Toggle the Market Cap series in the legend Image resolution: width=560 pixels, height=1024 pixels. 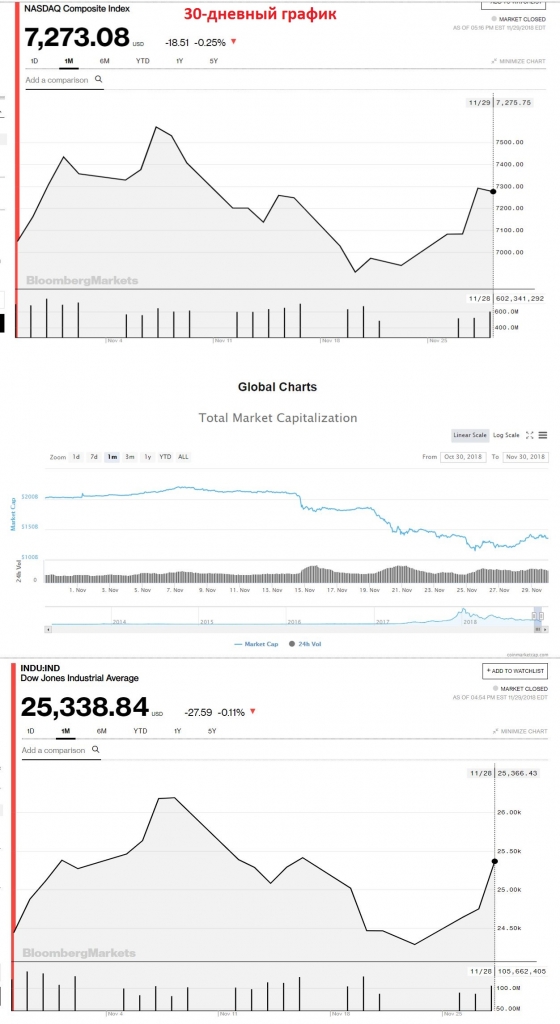coord(256,644)
